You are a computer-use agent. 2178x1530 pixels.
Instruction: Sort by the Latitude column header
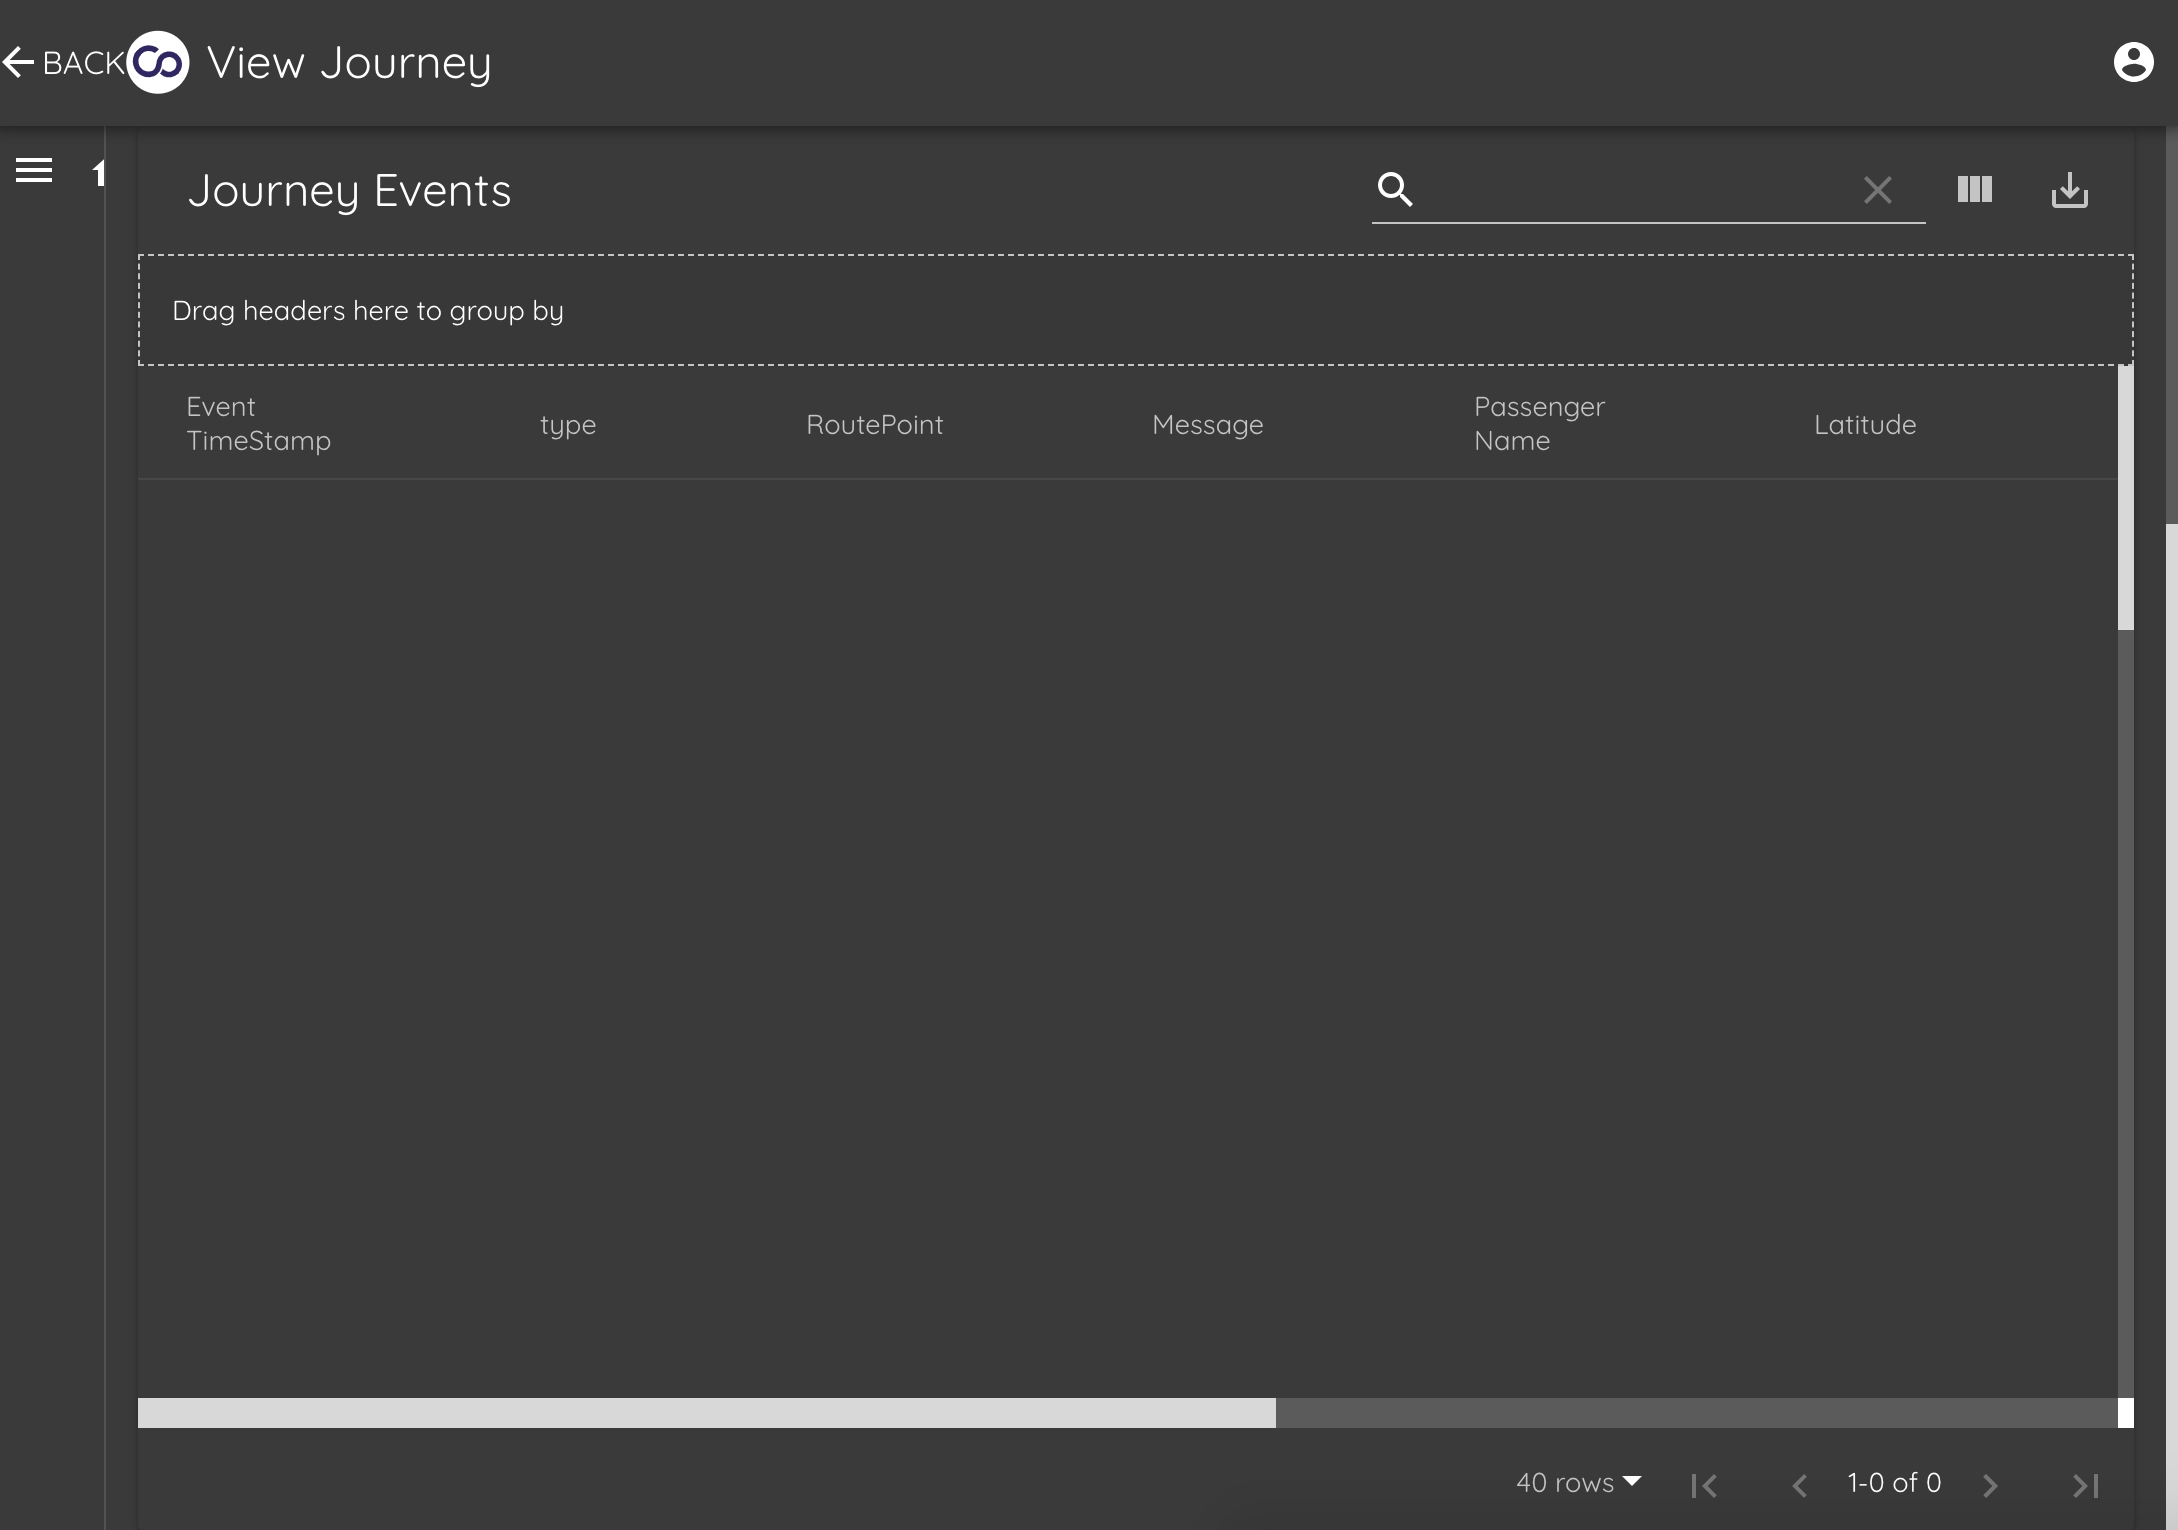point(1864,424)
